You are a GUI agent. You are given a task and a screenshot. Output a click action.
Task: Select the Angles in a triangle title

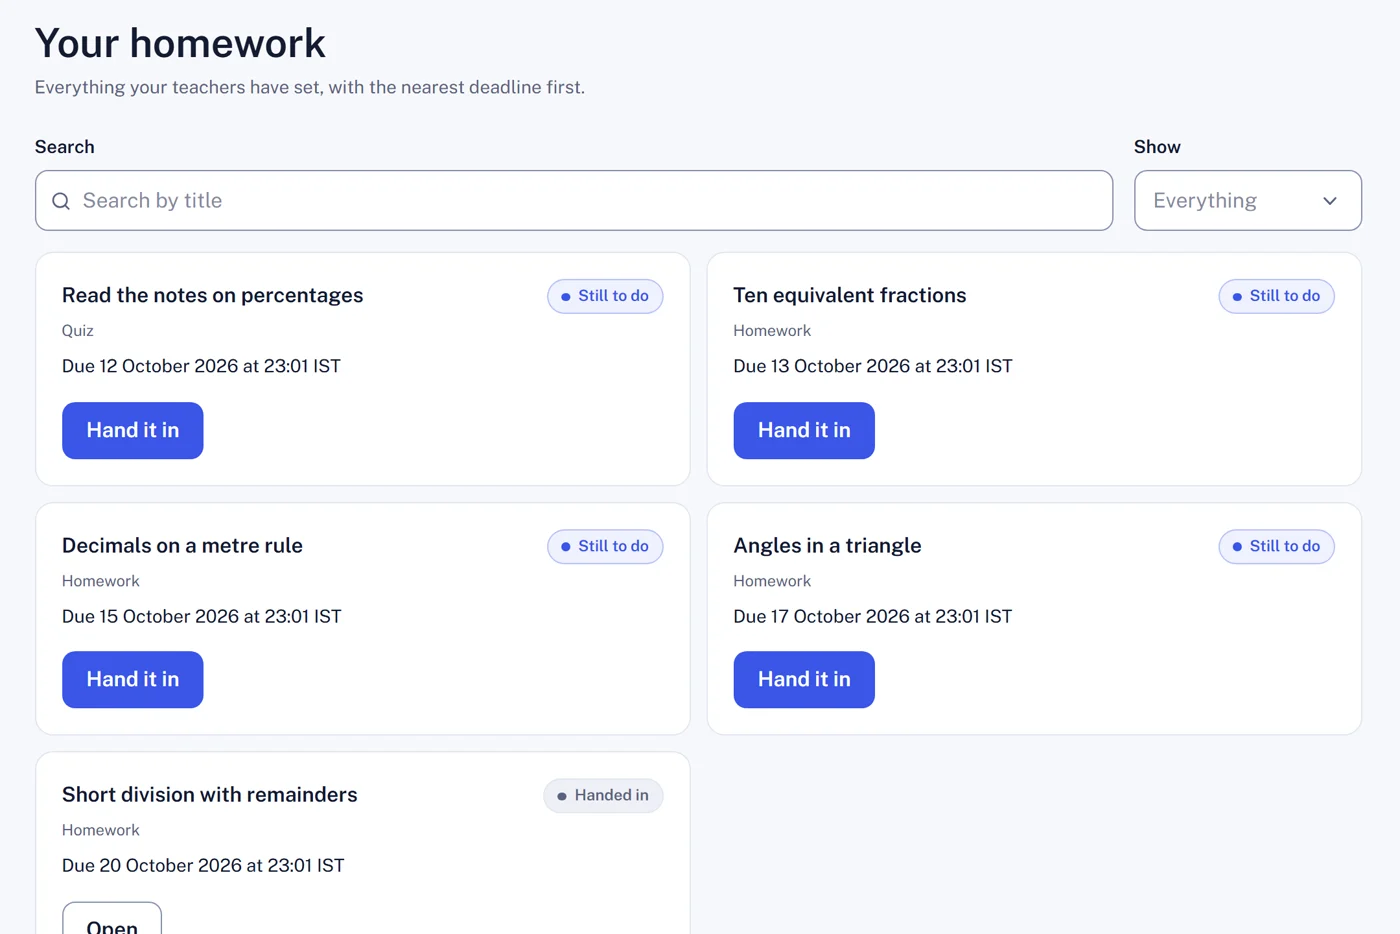point(827,545)
